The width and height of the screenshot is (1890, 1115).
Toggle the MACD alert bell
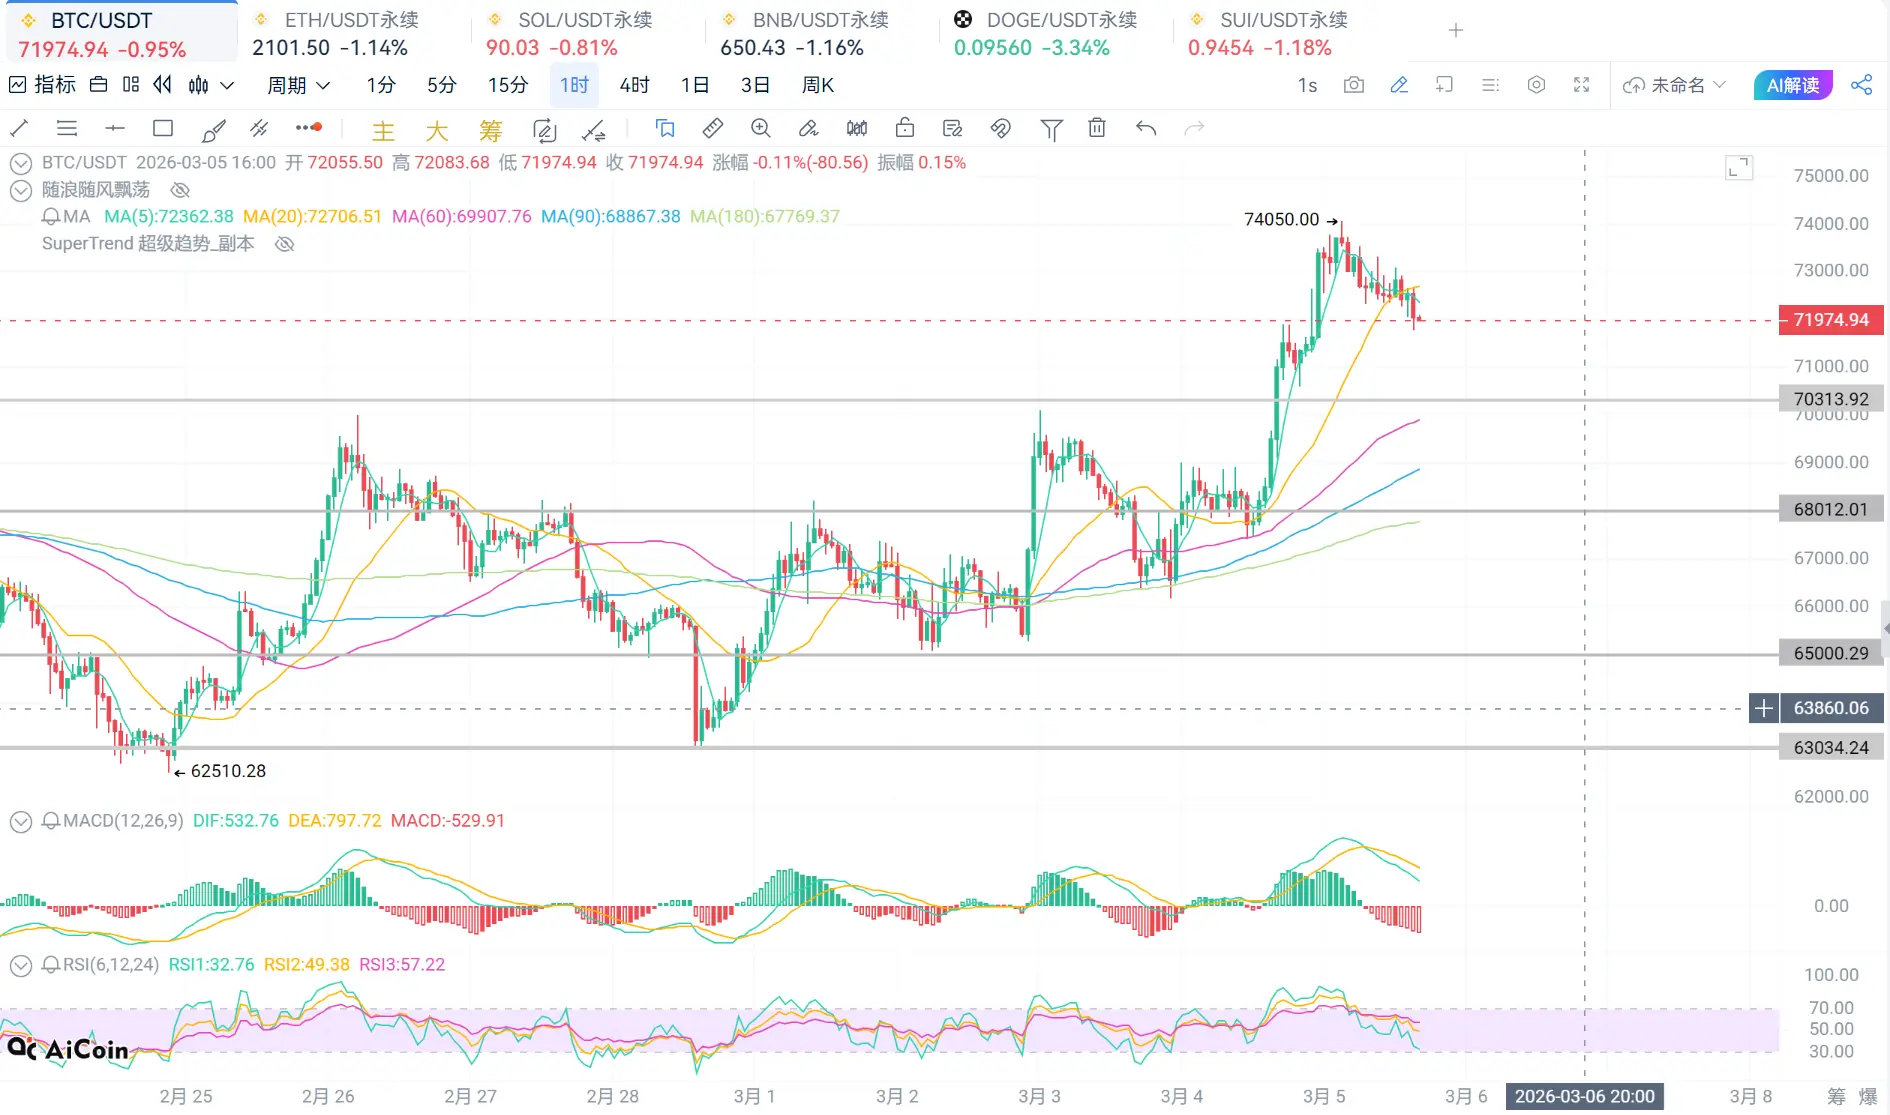click(x=51, y=821)
